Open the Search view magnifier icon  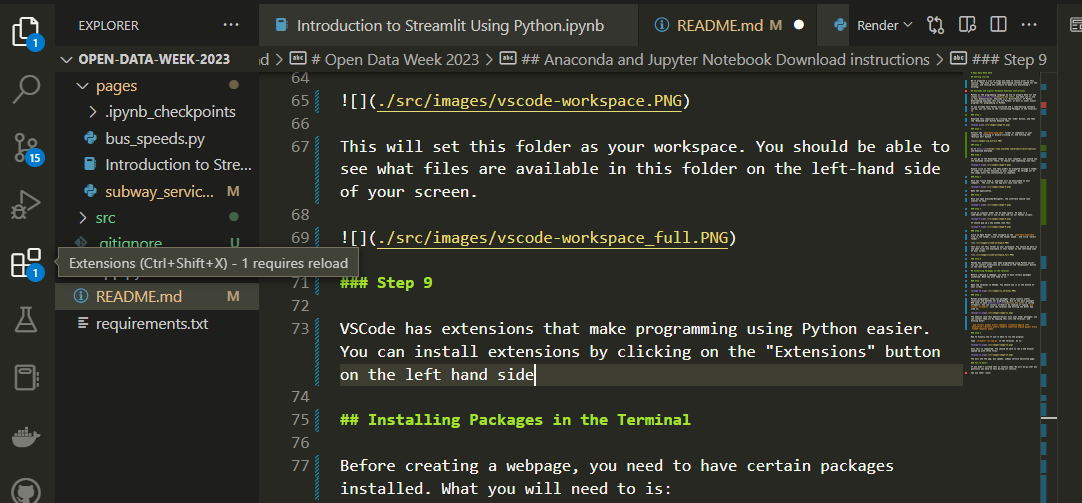[28, 88]
